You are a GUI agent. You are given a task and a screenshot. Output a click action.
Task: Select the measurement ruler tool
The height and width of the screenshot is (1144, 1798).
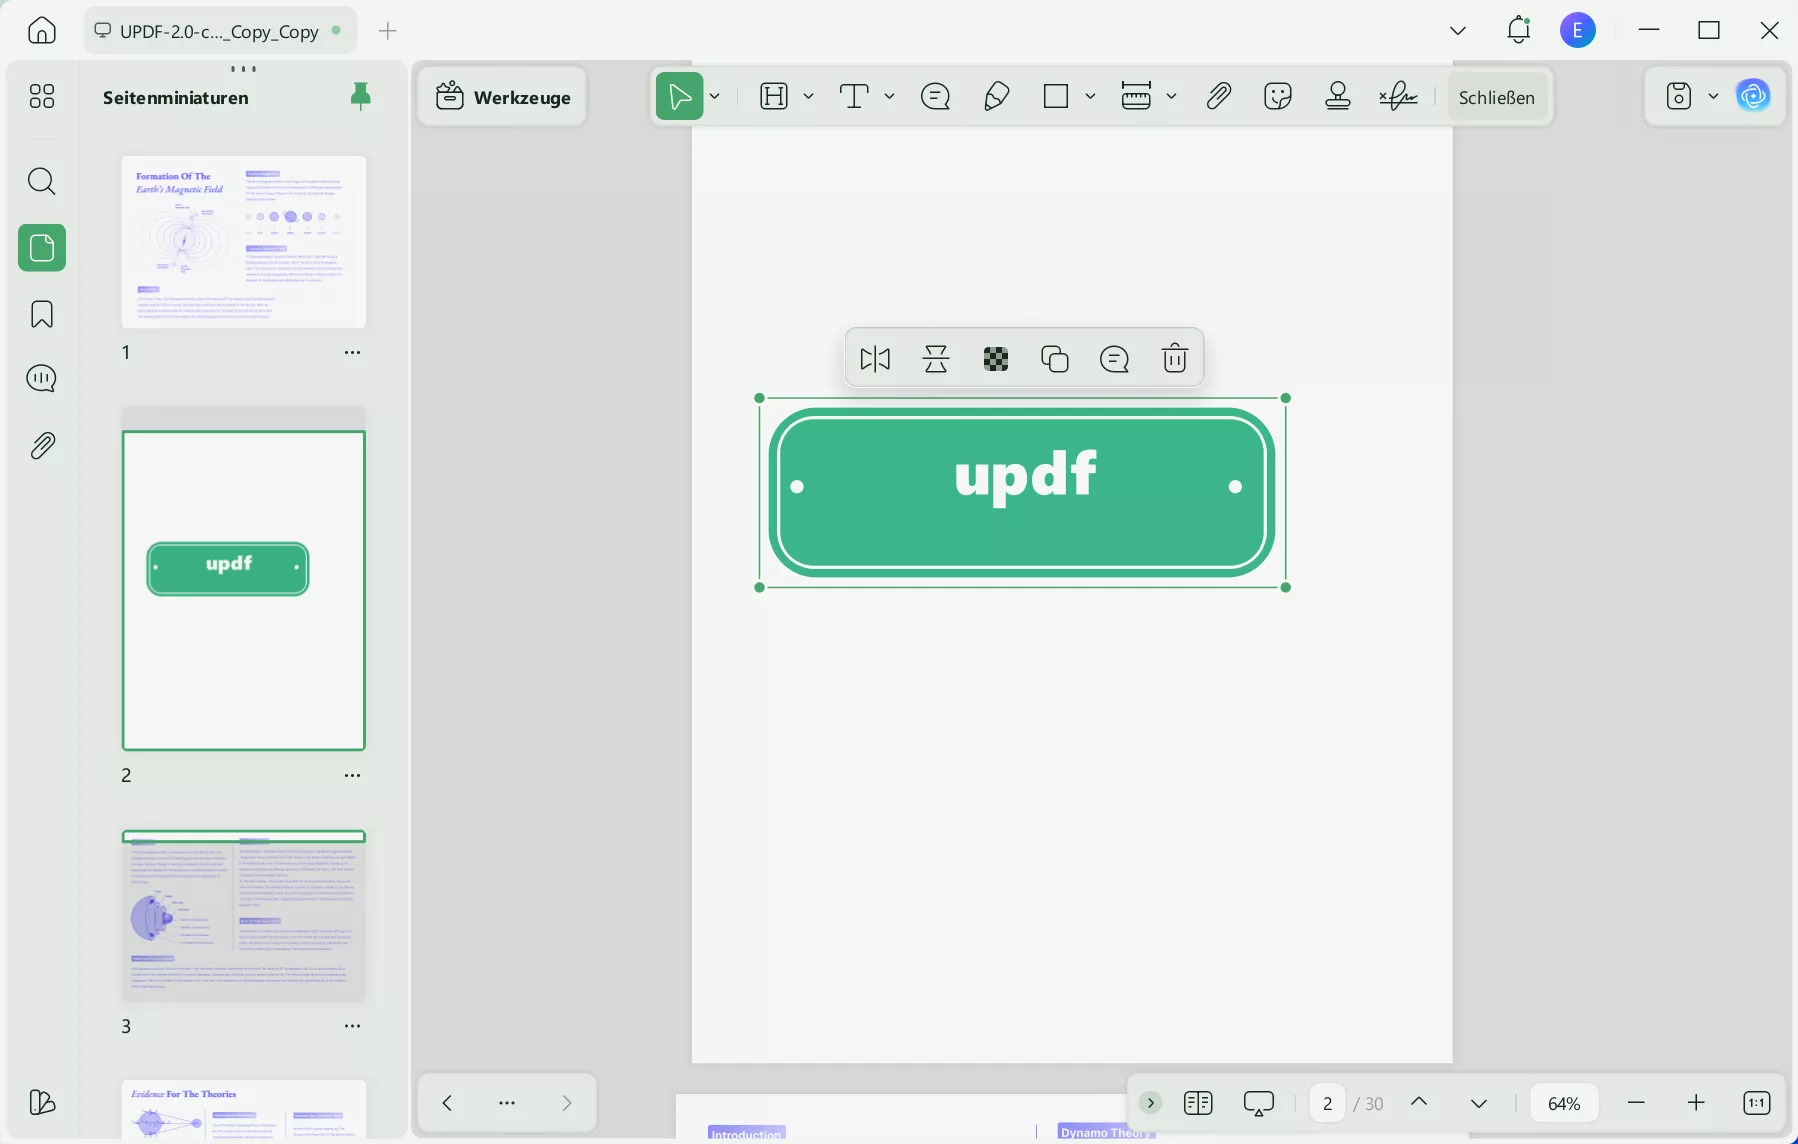[1136, 96]
